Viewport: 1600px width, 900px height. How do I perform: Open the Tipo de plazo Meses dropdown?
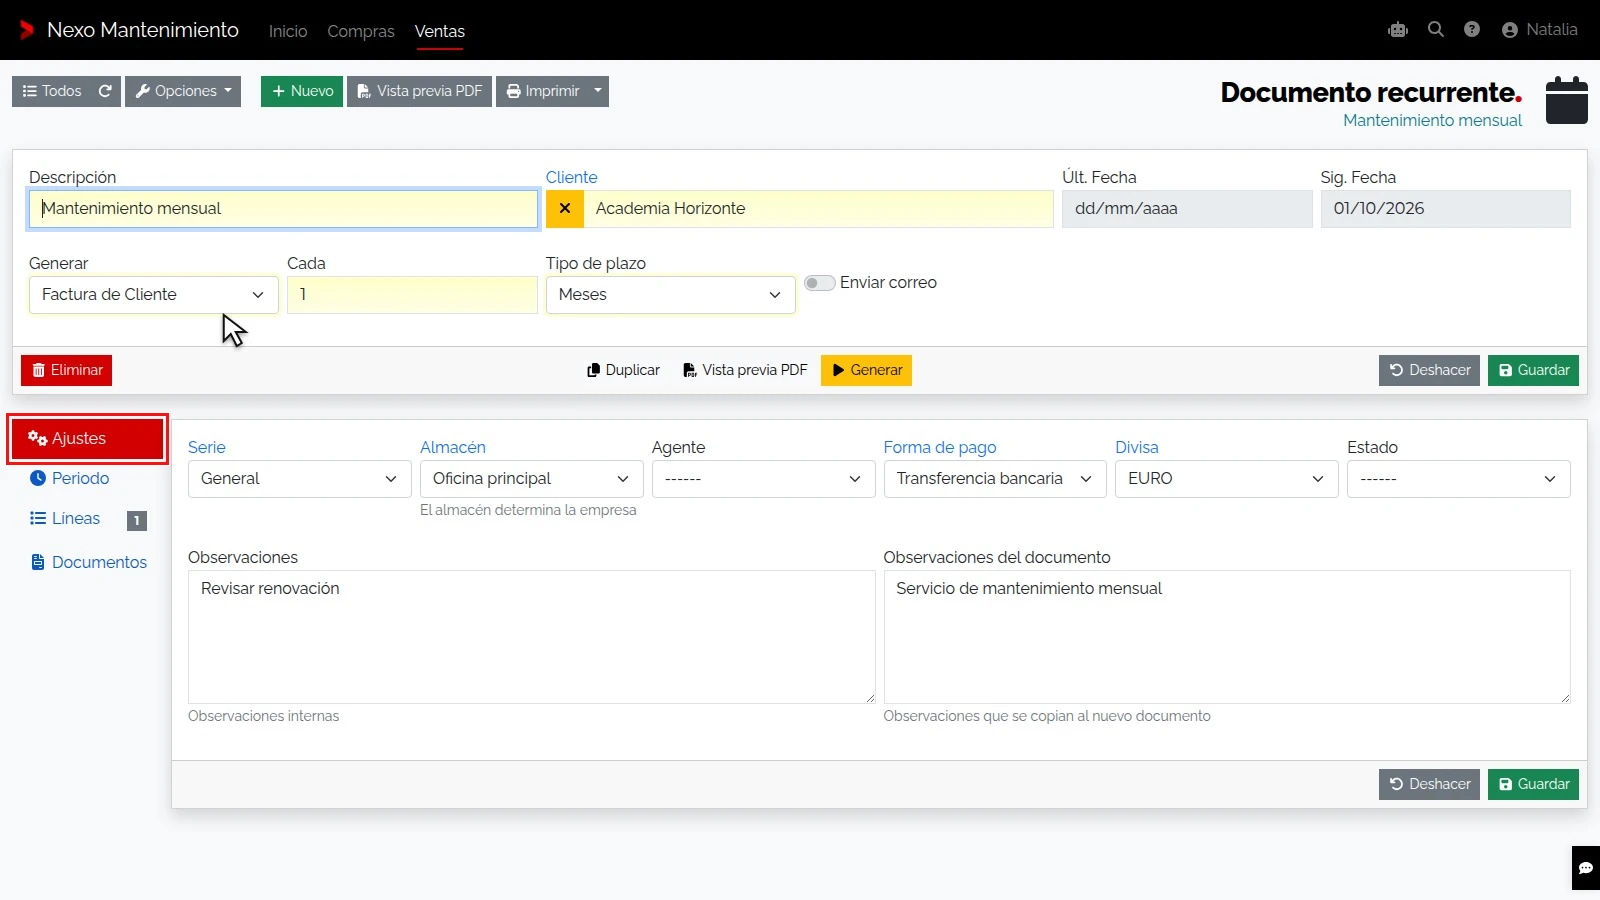(671, 295)
